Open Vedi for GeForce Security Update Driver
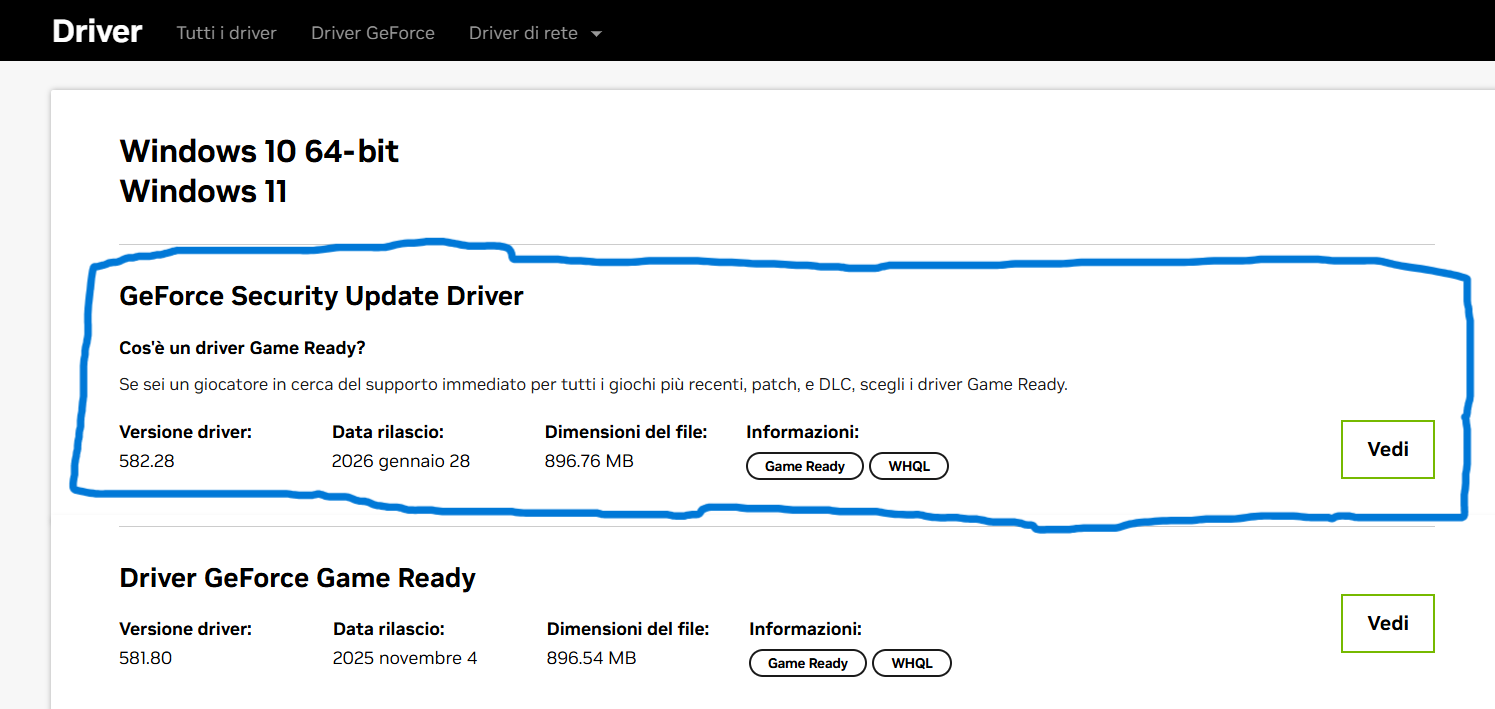 click(1388, 449)
